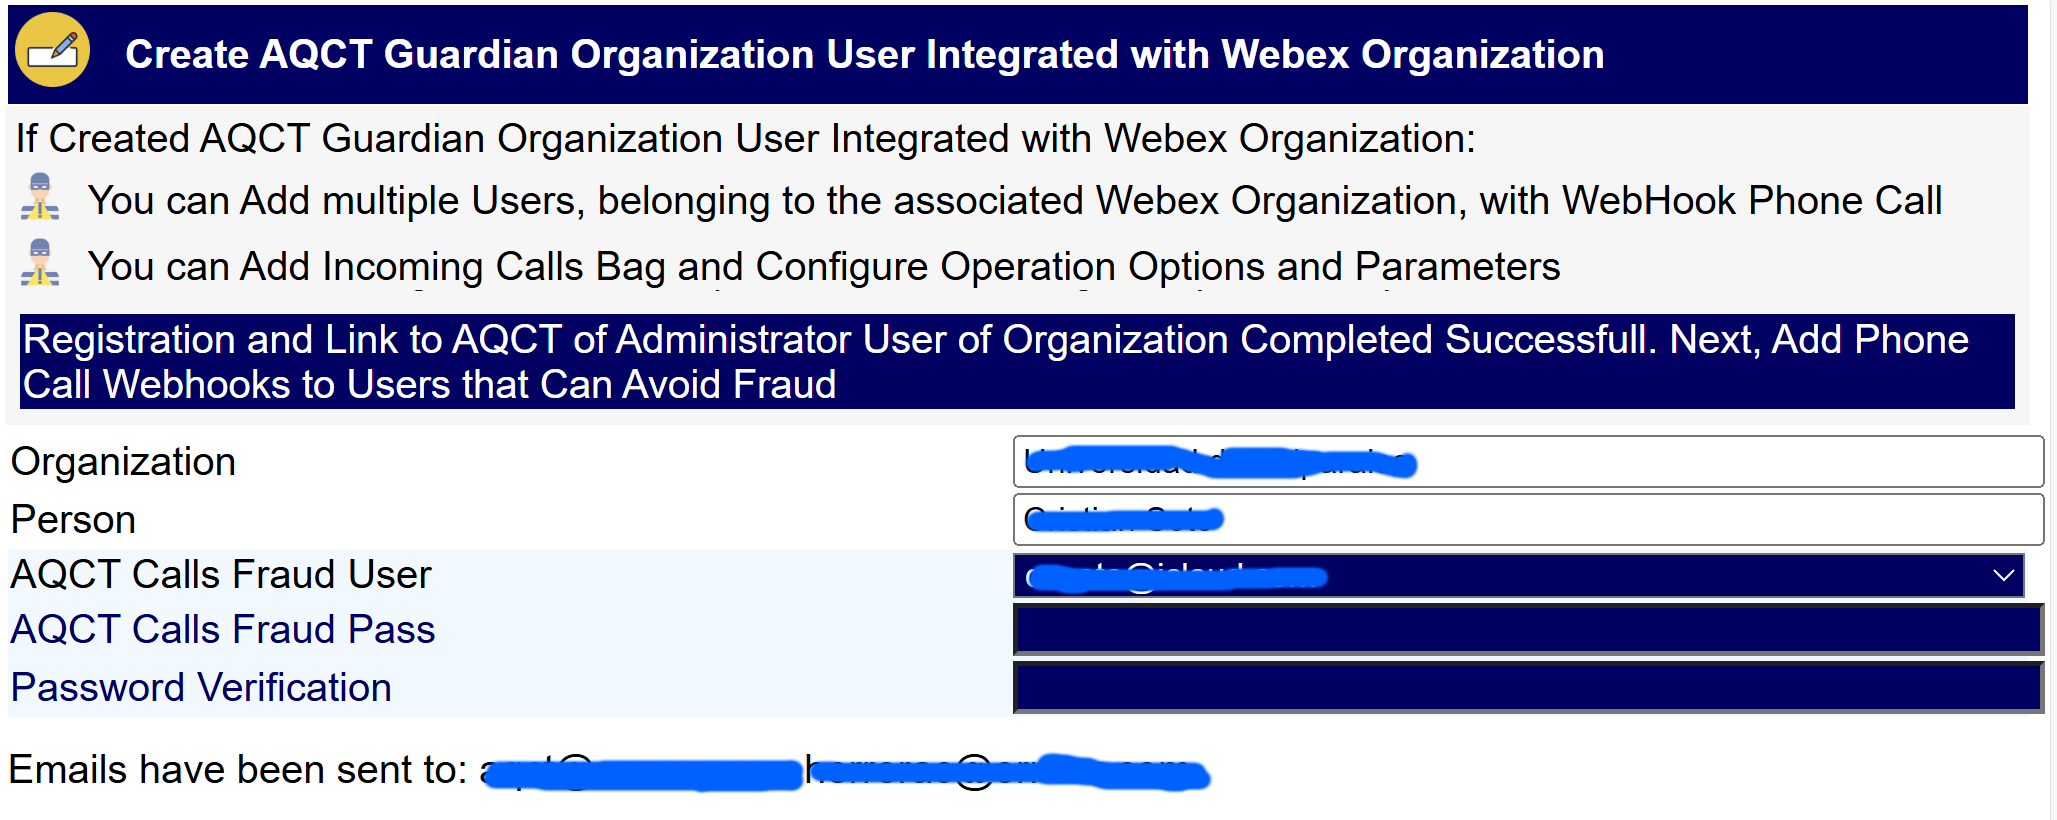Click the Organization text field
Image resolution: width=2057 pixels, height=820 pixels.
pyautogui.click(x=1528, y=462)
